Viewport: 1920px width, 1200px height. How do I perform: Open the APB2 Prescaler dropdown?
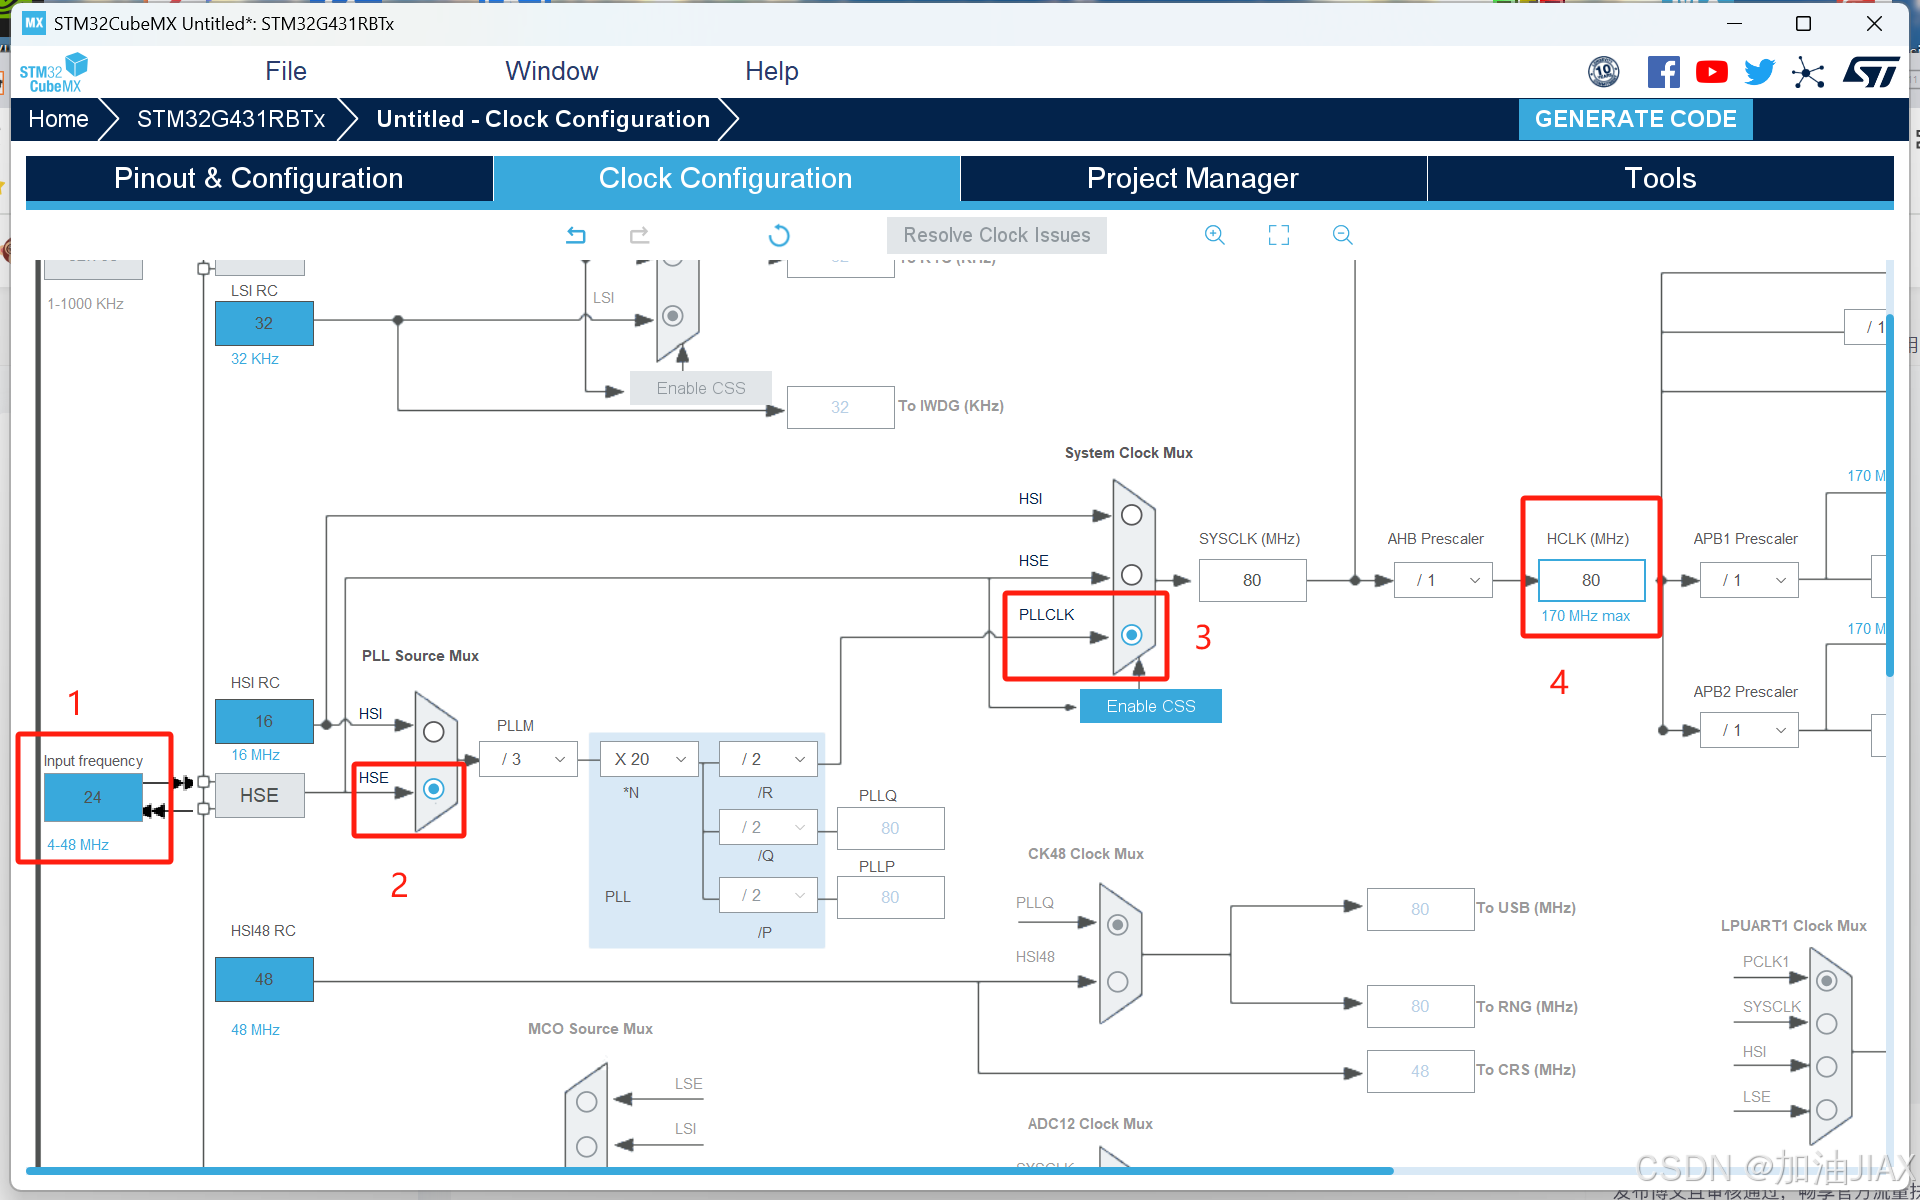[1750, 730]
